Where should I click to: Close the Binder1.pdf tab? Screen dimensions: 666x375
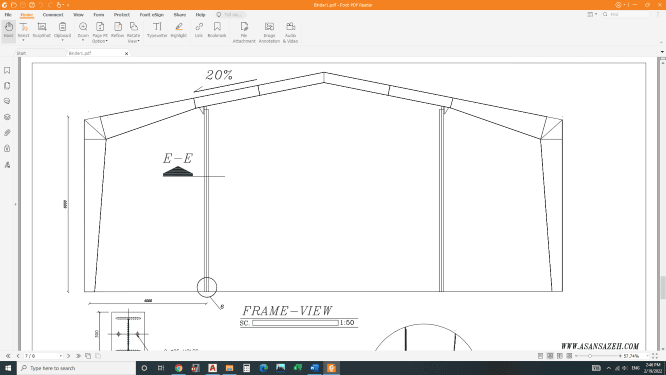point(126,54)
